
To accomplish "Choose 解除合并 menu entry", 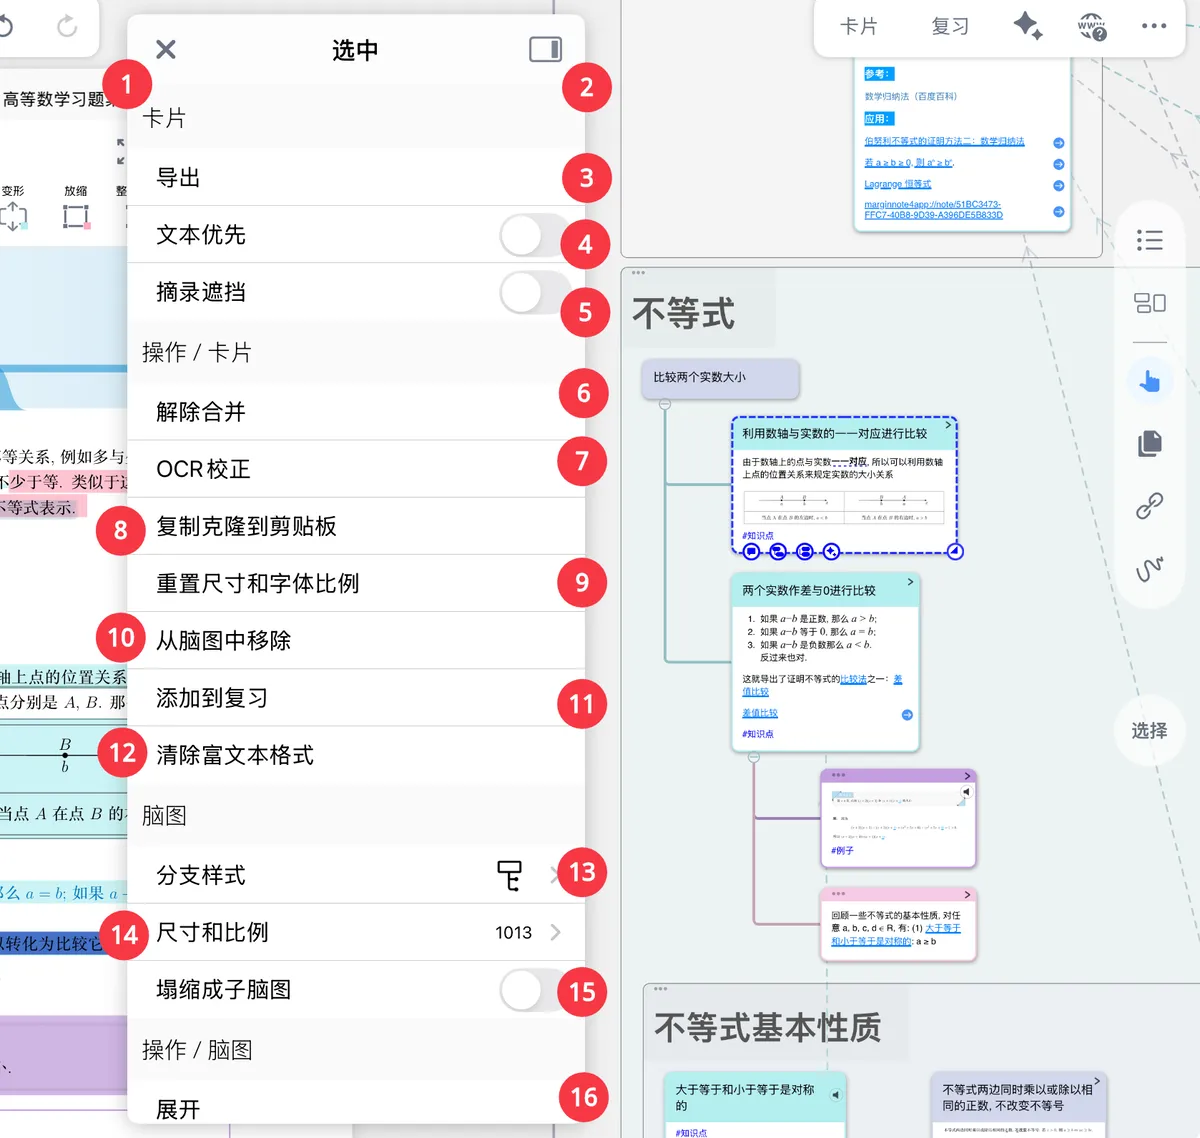I will coord(356,411).
